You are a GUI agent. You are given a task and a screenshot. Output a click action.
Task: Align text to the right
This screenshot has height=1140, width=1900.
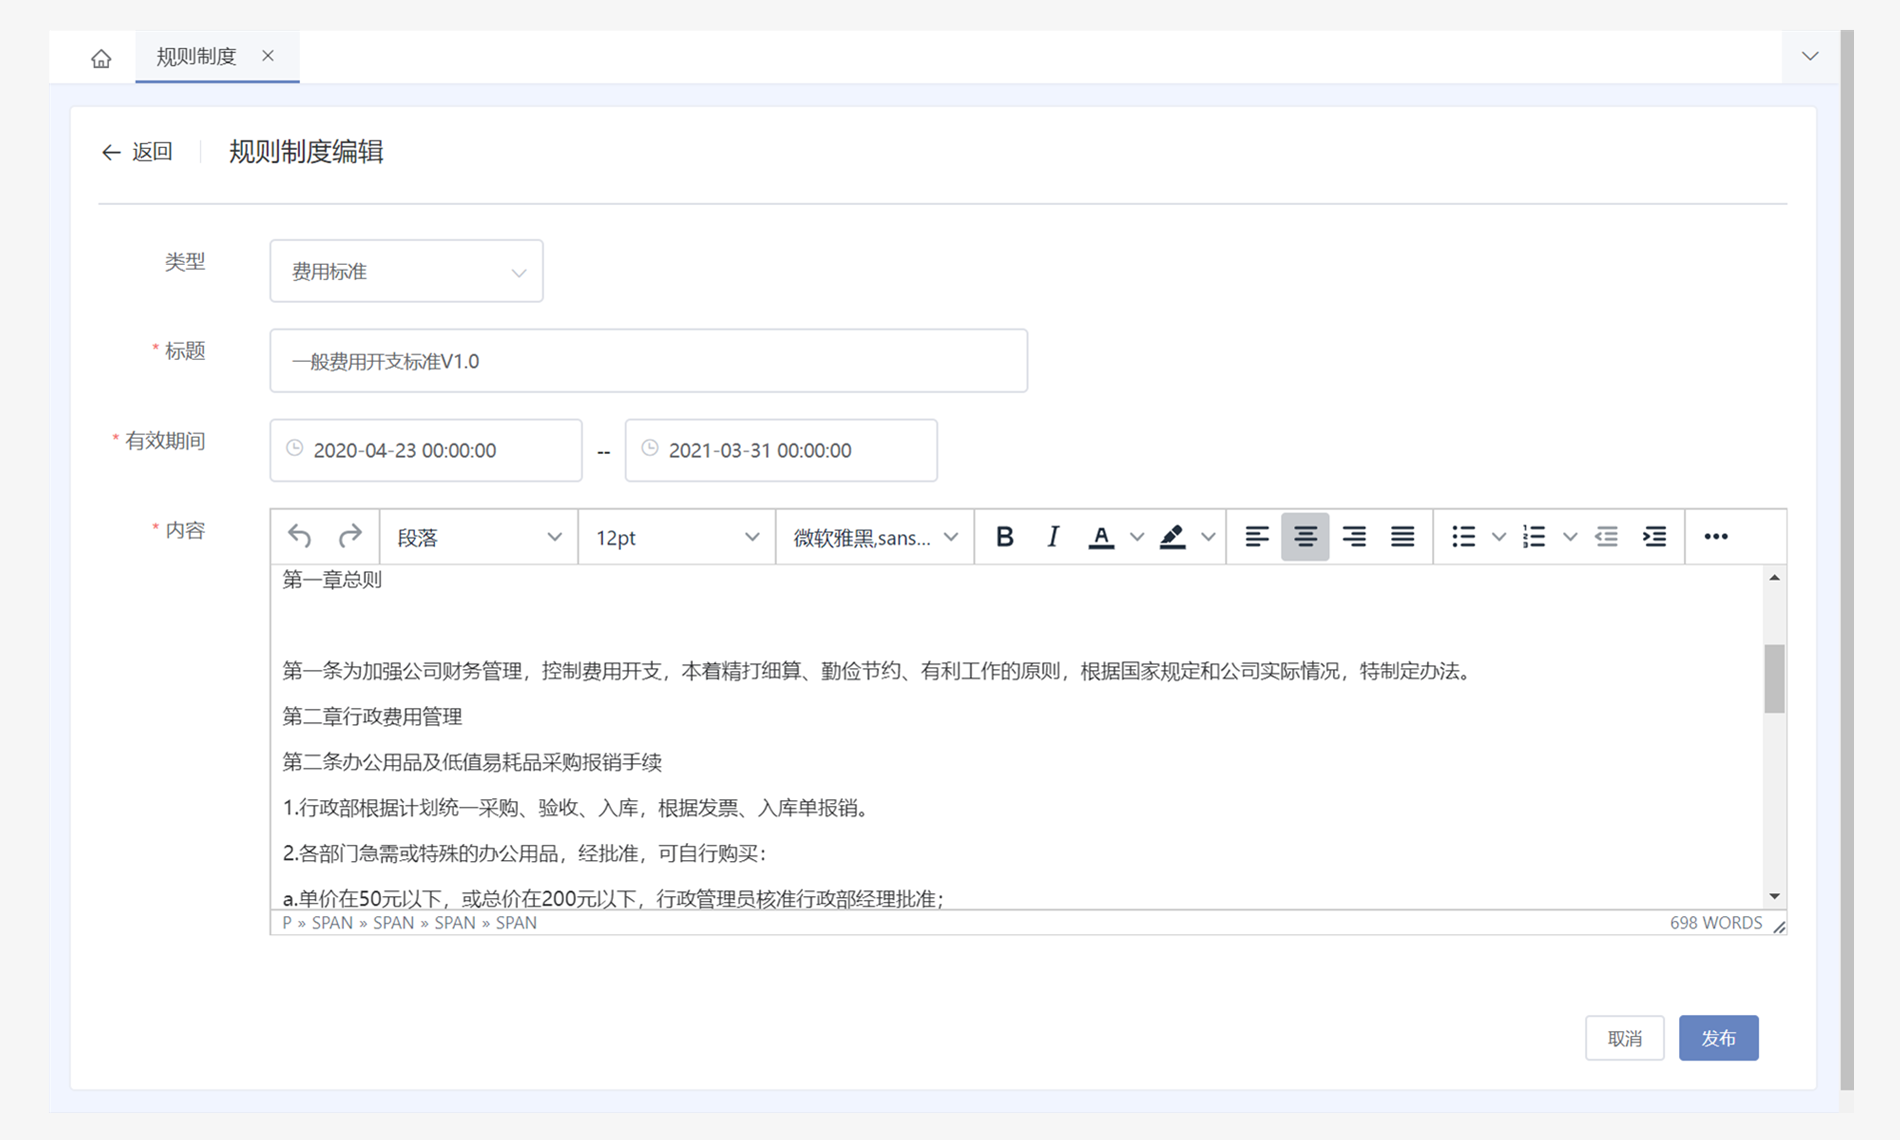(x=1353, y=537)
